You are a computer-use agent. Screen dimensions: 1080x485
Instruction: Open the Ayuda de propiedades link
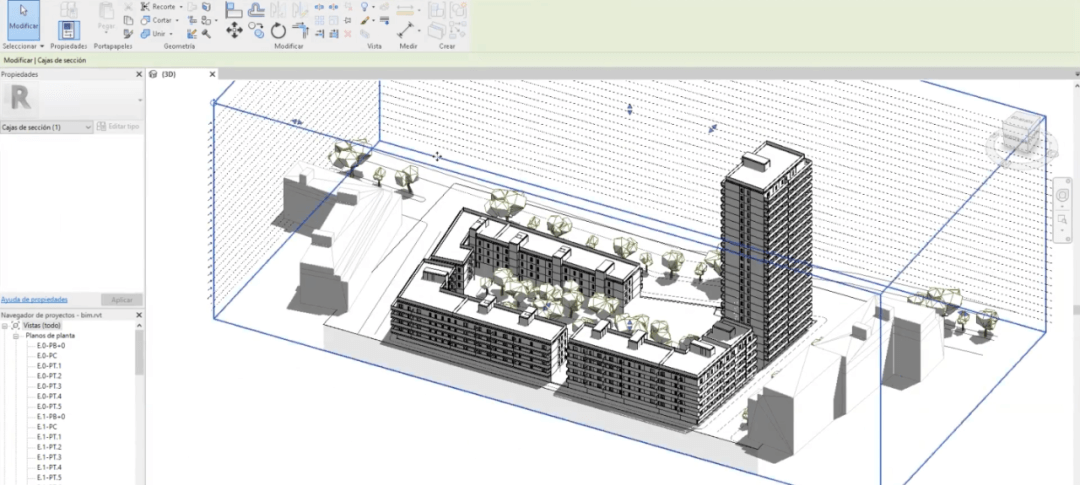(x=34, y=299)
